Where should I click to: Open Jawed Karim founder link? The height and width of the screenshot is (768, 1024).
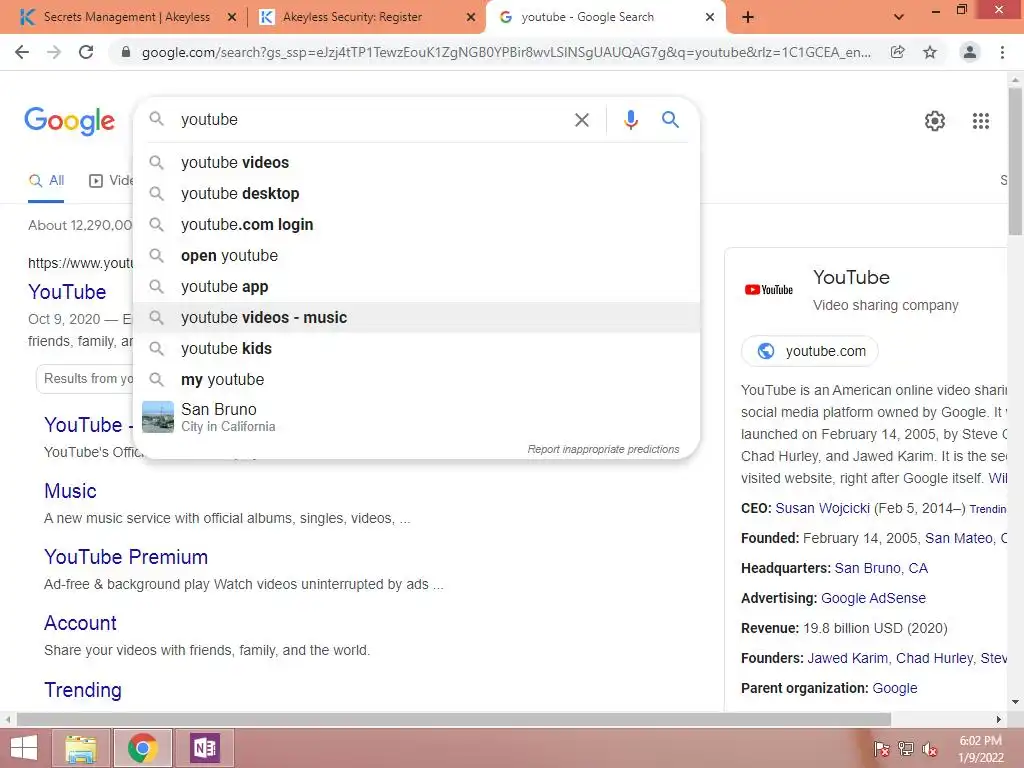pos(847,658)
